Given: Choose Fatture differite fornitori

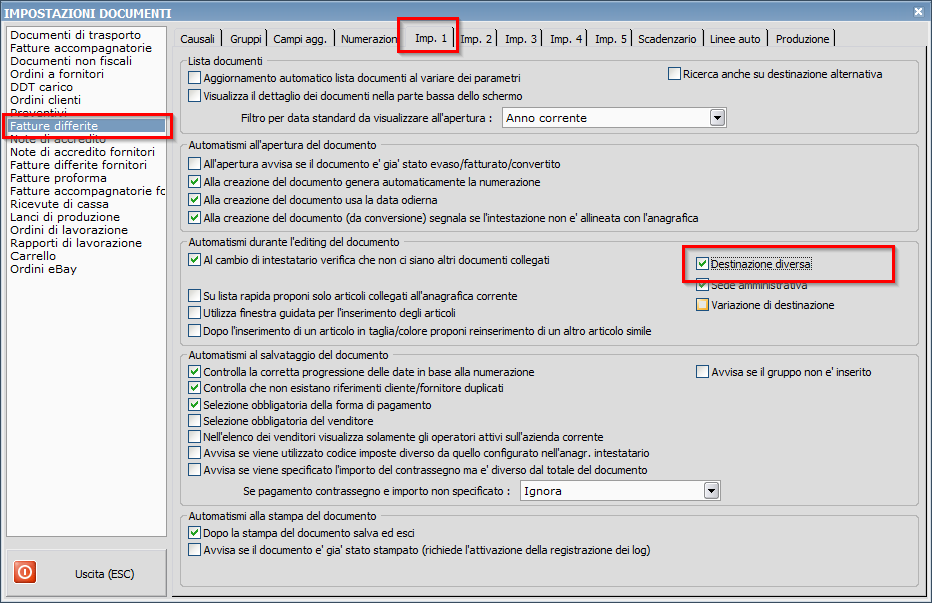Looking at the screenshot, I should tap(78, 165).
